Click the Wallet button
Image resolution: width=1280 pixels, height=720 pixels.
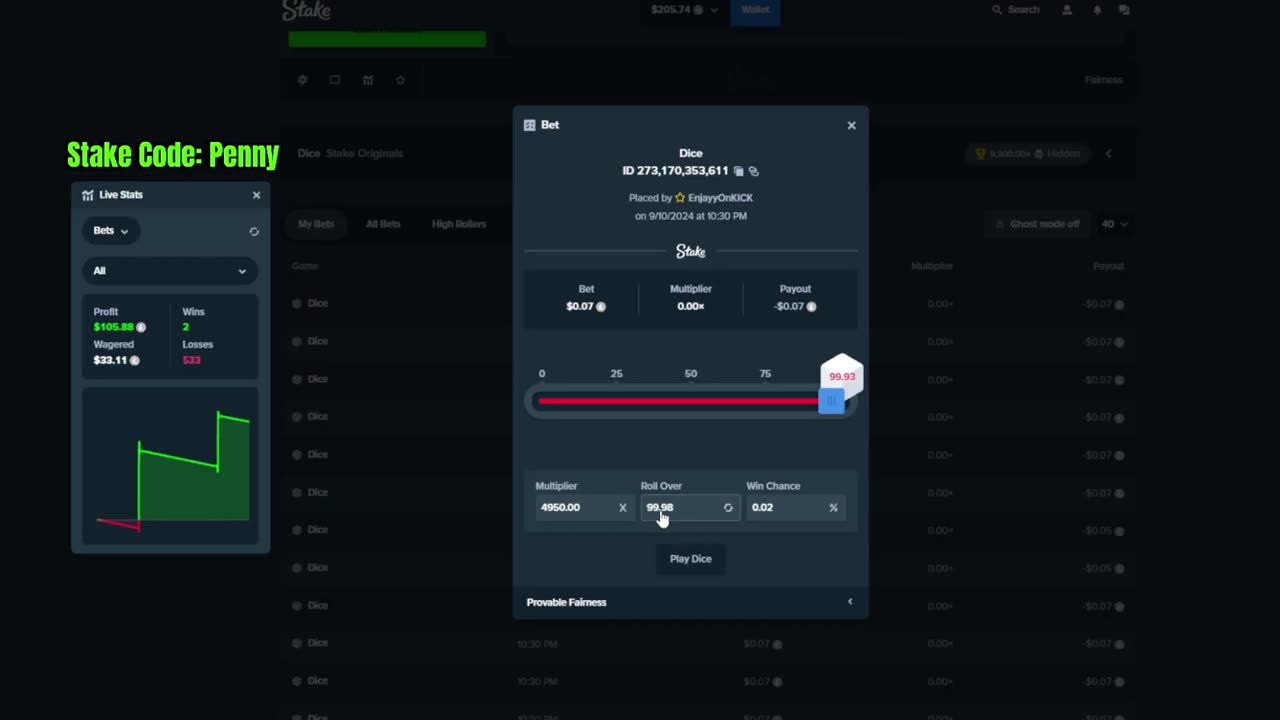755,10
